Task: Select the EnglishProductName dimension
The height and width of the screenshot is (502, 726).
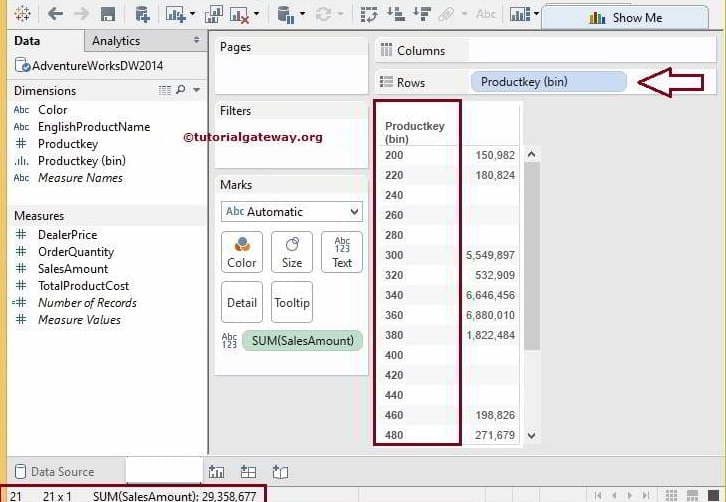Action: pyautogui.click(x=94, y=127)
